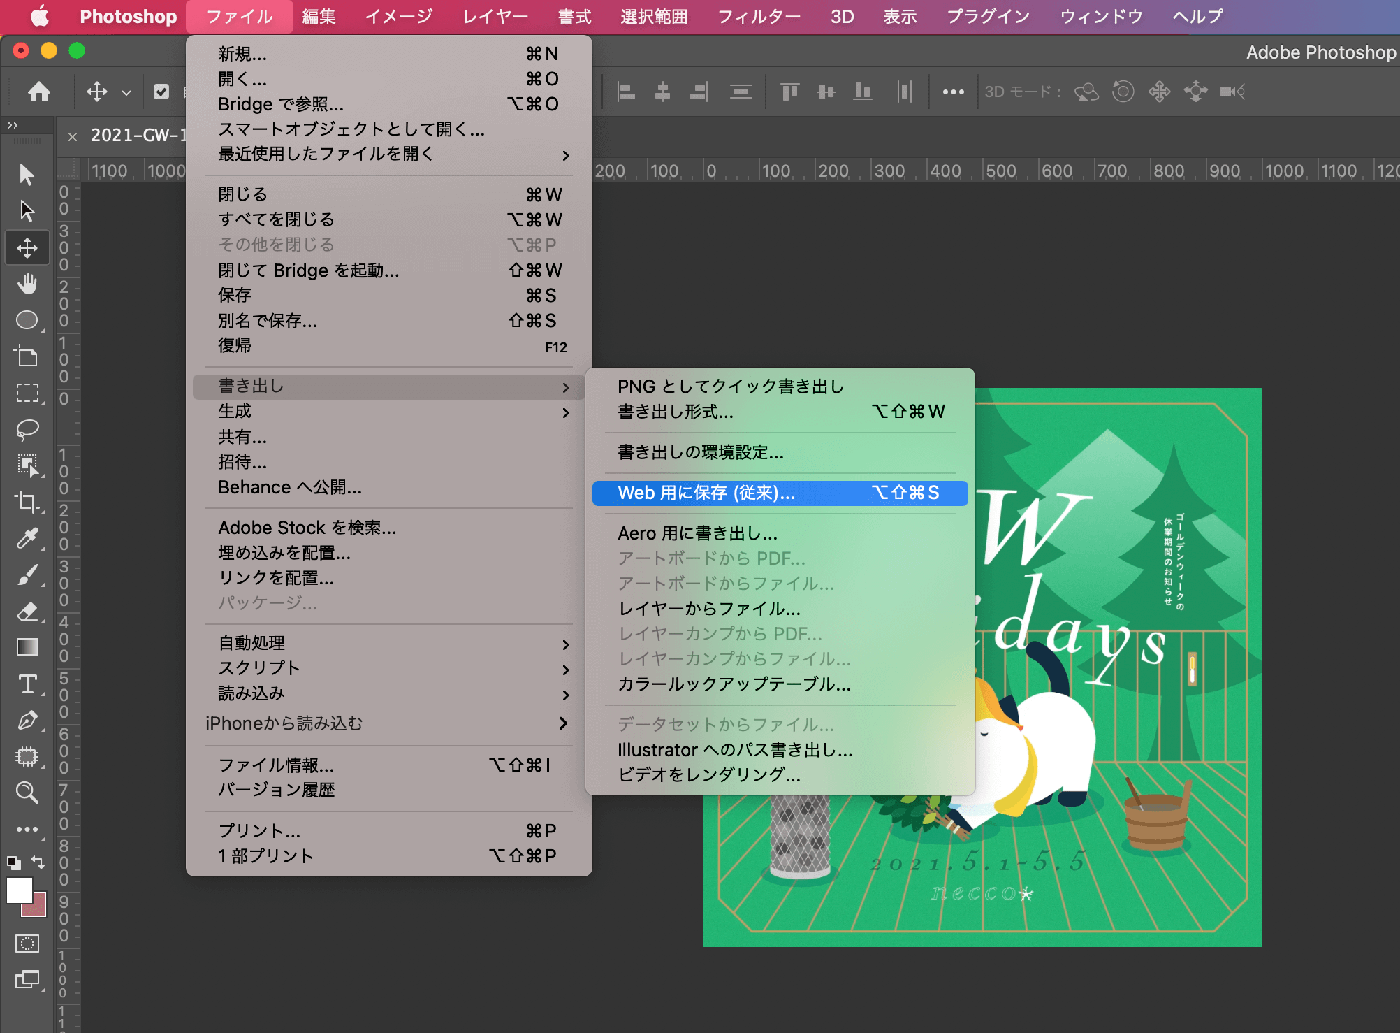This screenshot has height=1033, width=1400.
Task: Select the Brush tool
Action: point(27,575)
